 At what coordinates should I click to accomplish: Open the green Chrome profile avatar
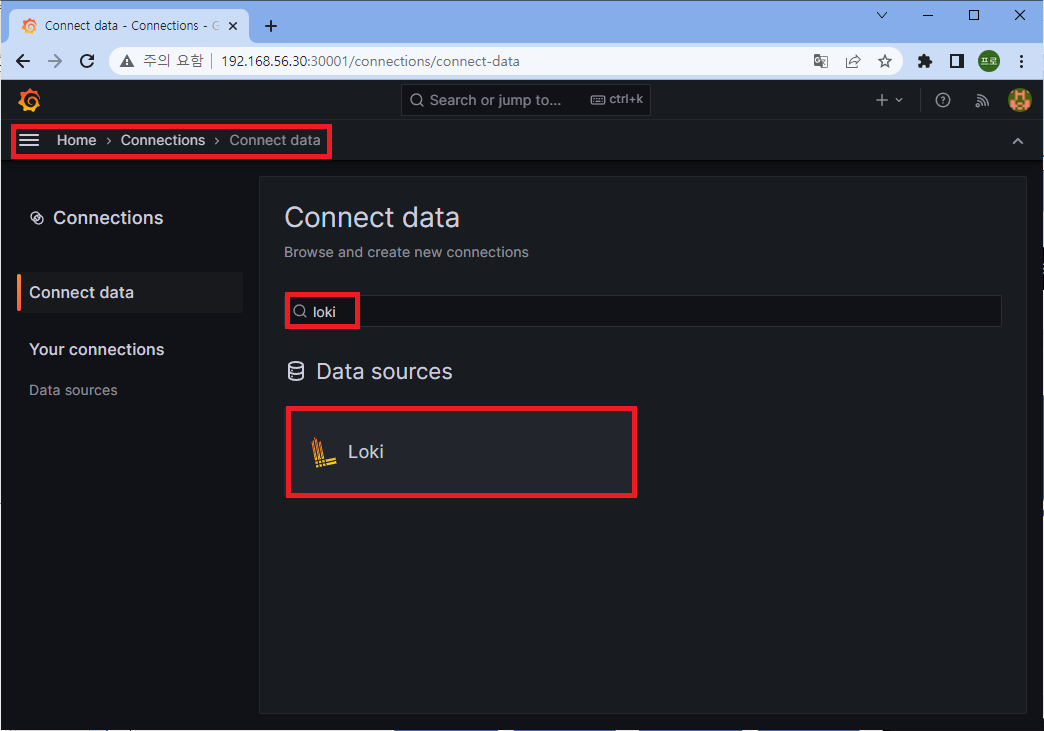[989, 61]
